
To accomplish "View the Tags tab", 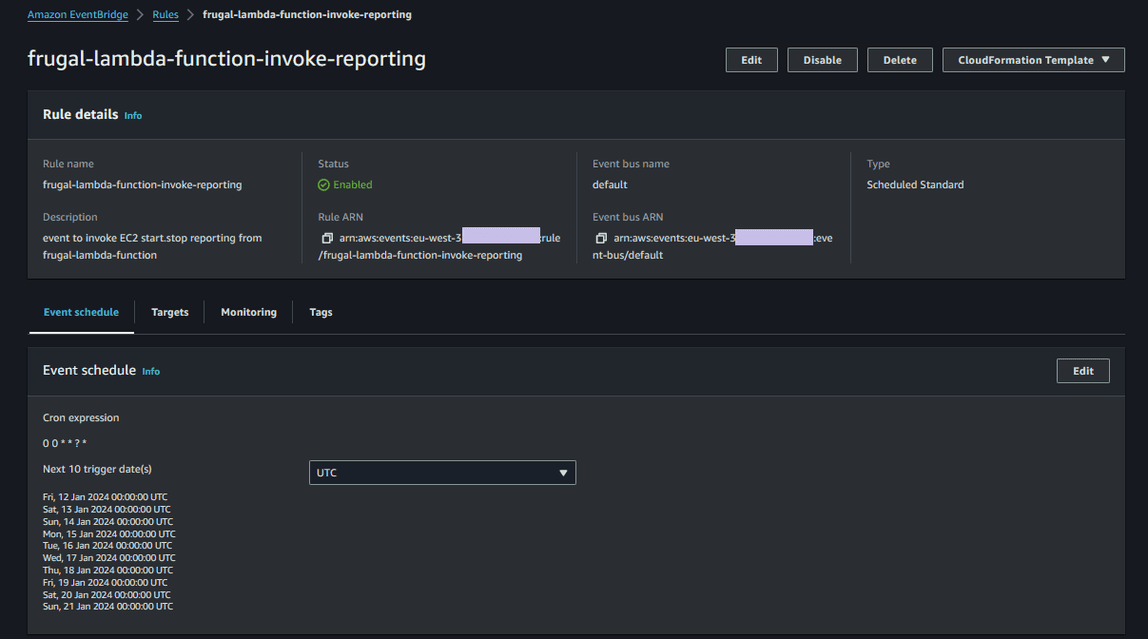I will click(320, 311).
